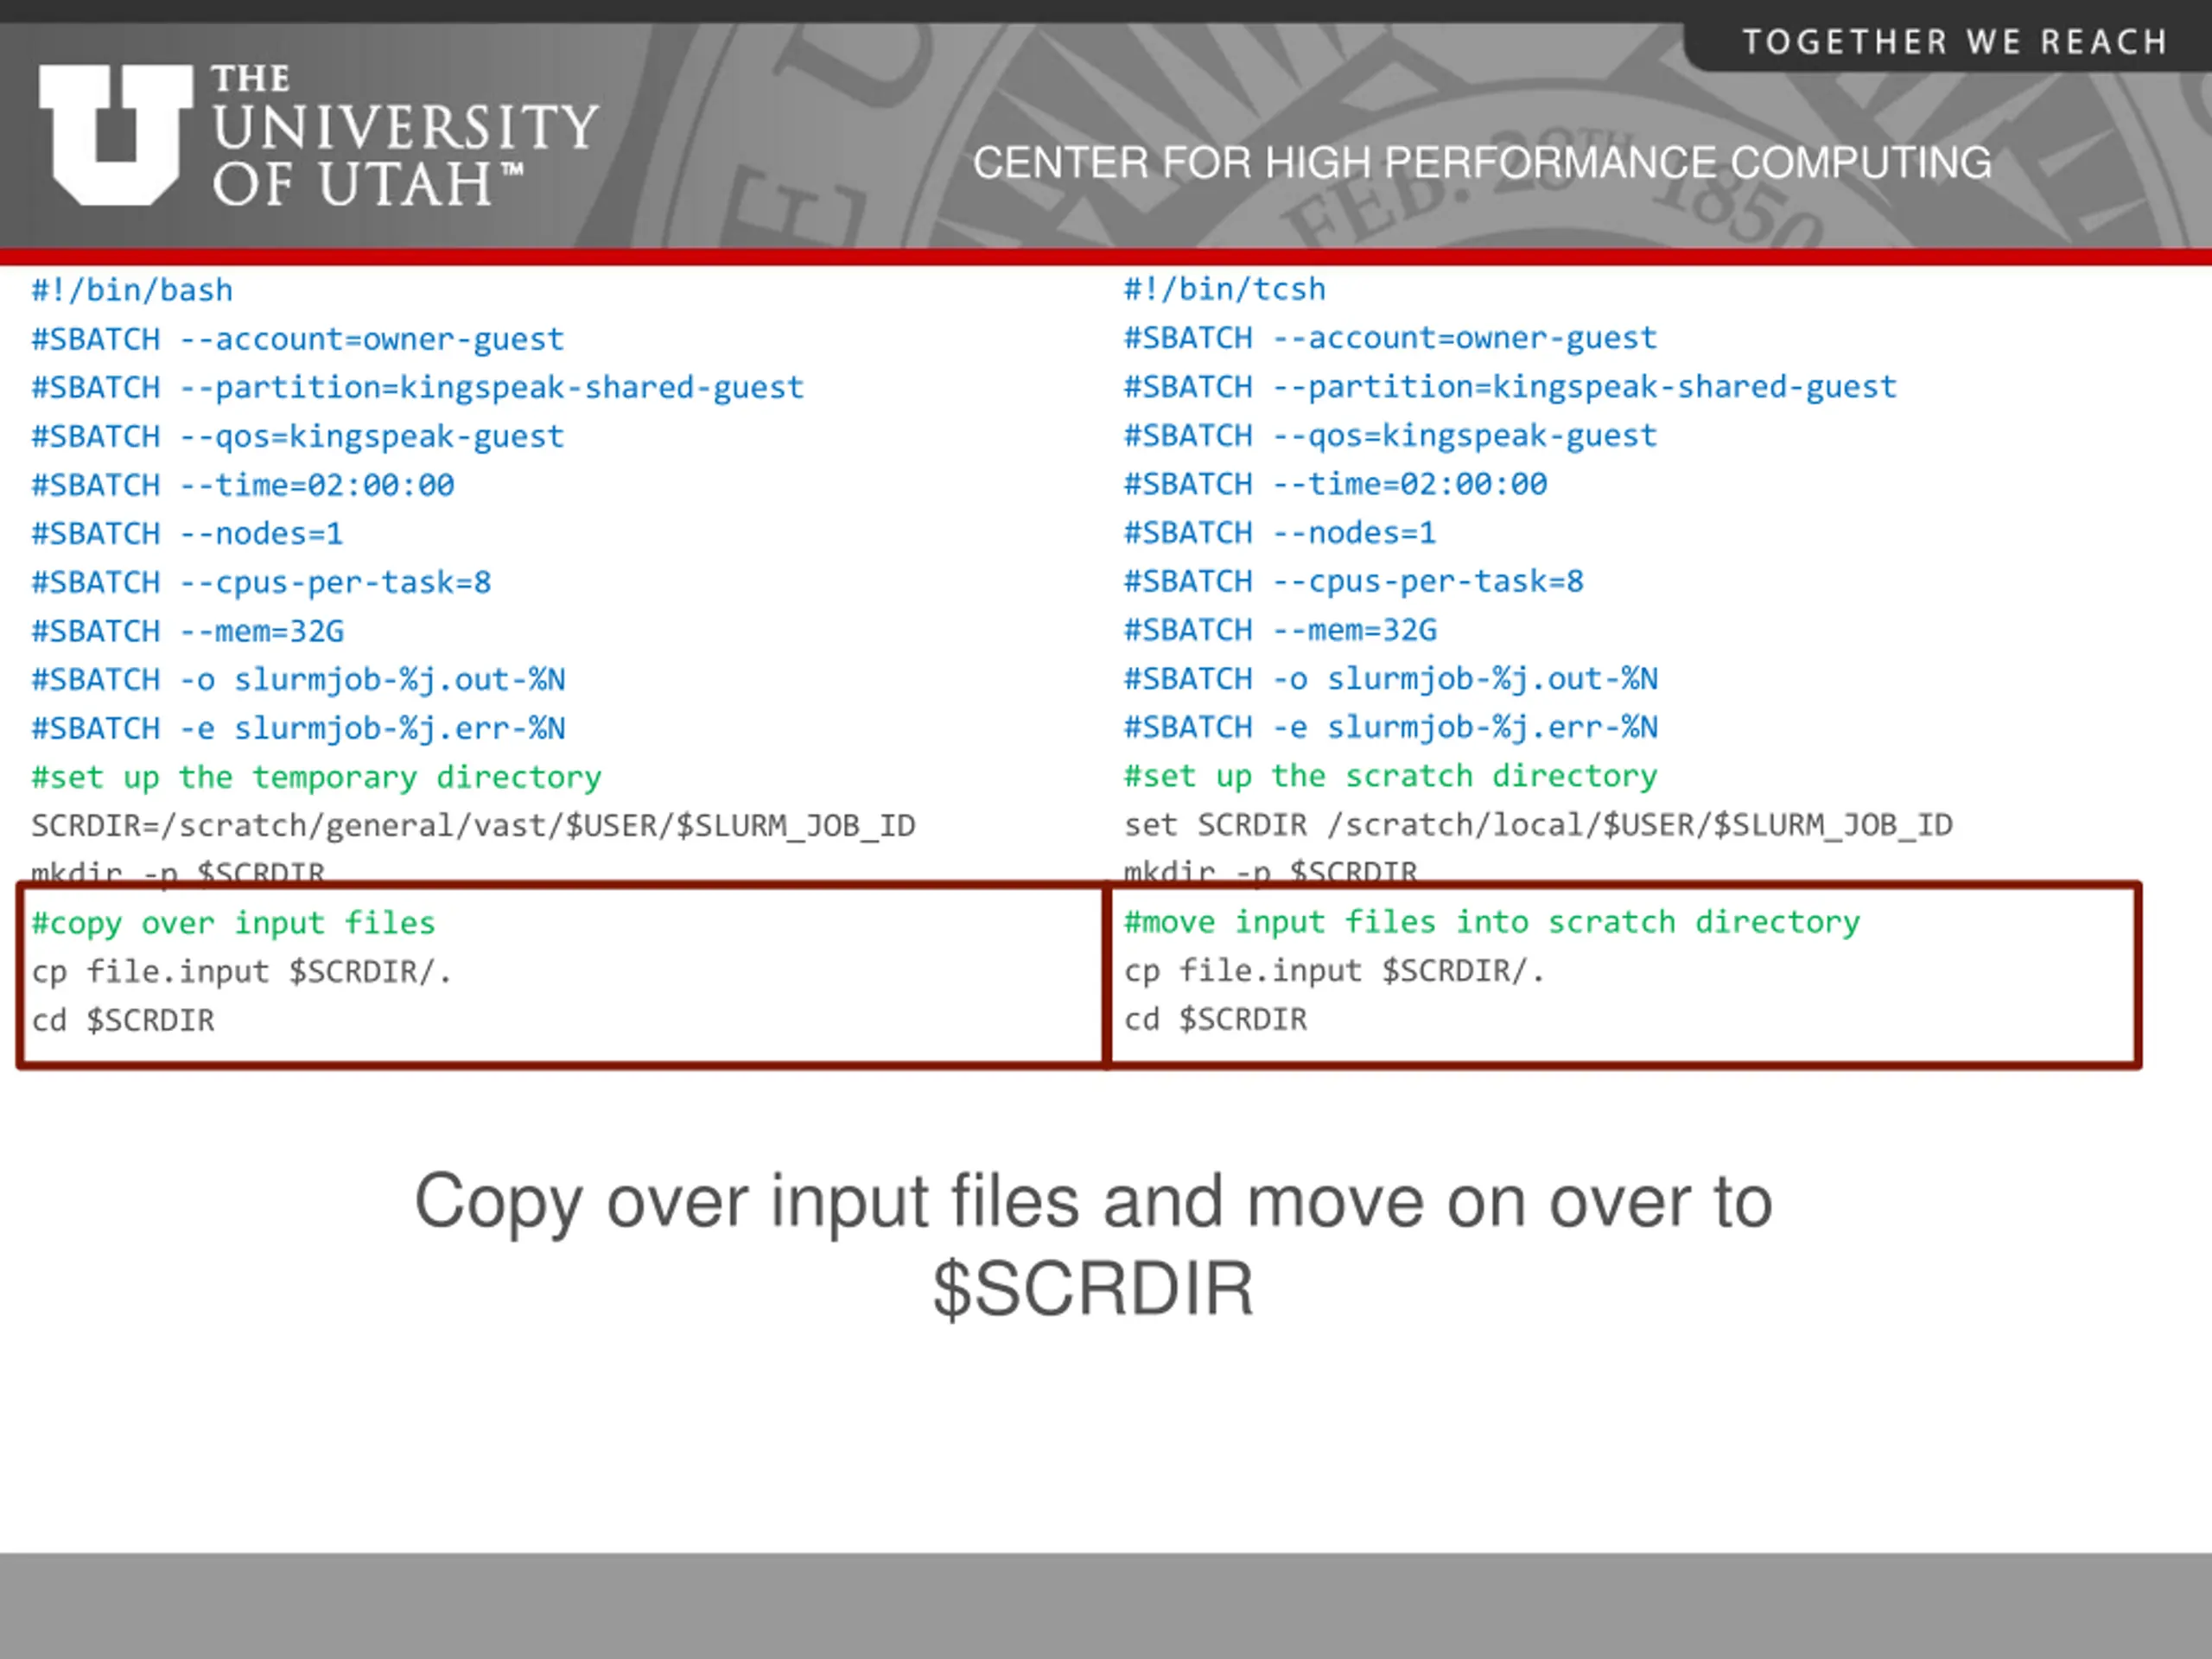Click '#set up the temporary directory' comment

[317, 778]
